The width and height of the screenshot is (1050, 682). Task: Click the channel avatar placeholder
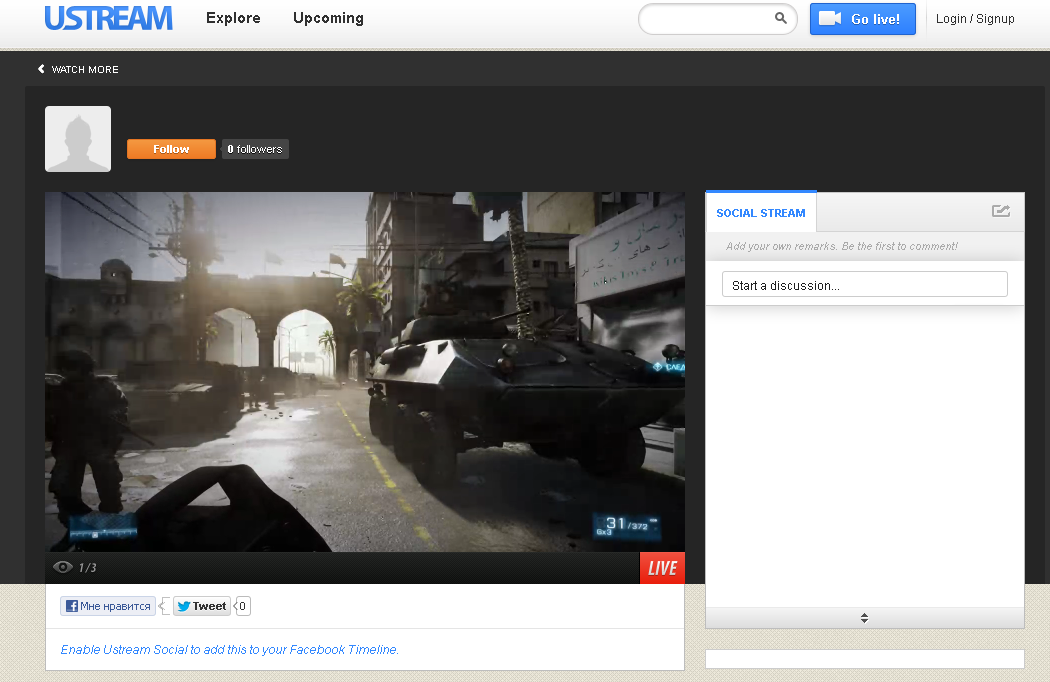pyautogui.click(x=78, y=139)
